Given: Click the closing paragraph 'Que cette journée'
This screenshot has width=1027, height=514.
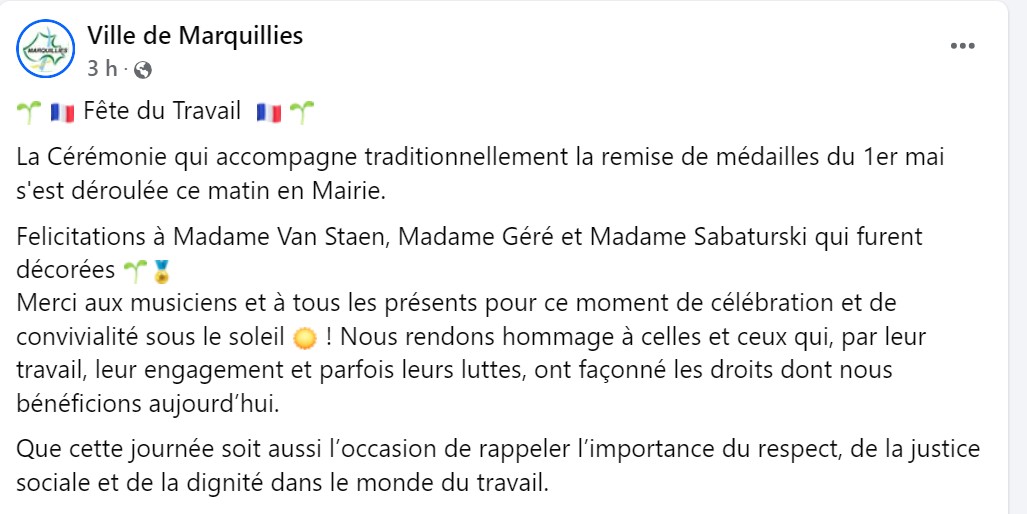Looking at the screenshot, I should 498,467.
